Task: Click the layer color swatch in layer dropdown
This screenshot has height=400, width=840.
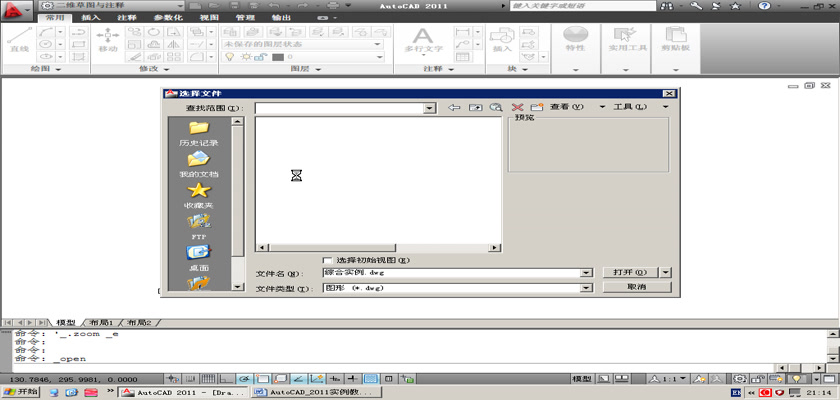Action: pyautogui.click(x=278, y=57)
